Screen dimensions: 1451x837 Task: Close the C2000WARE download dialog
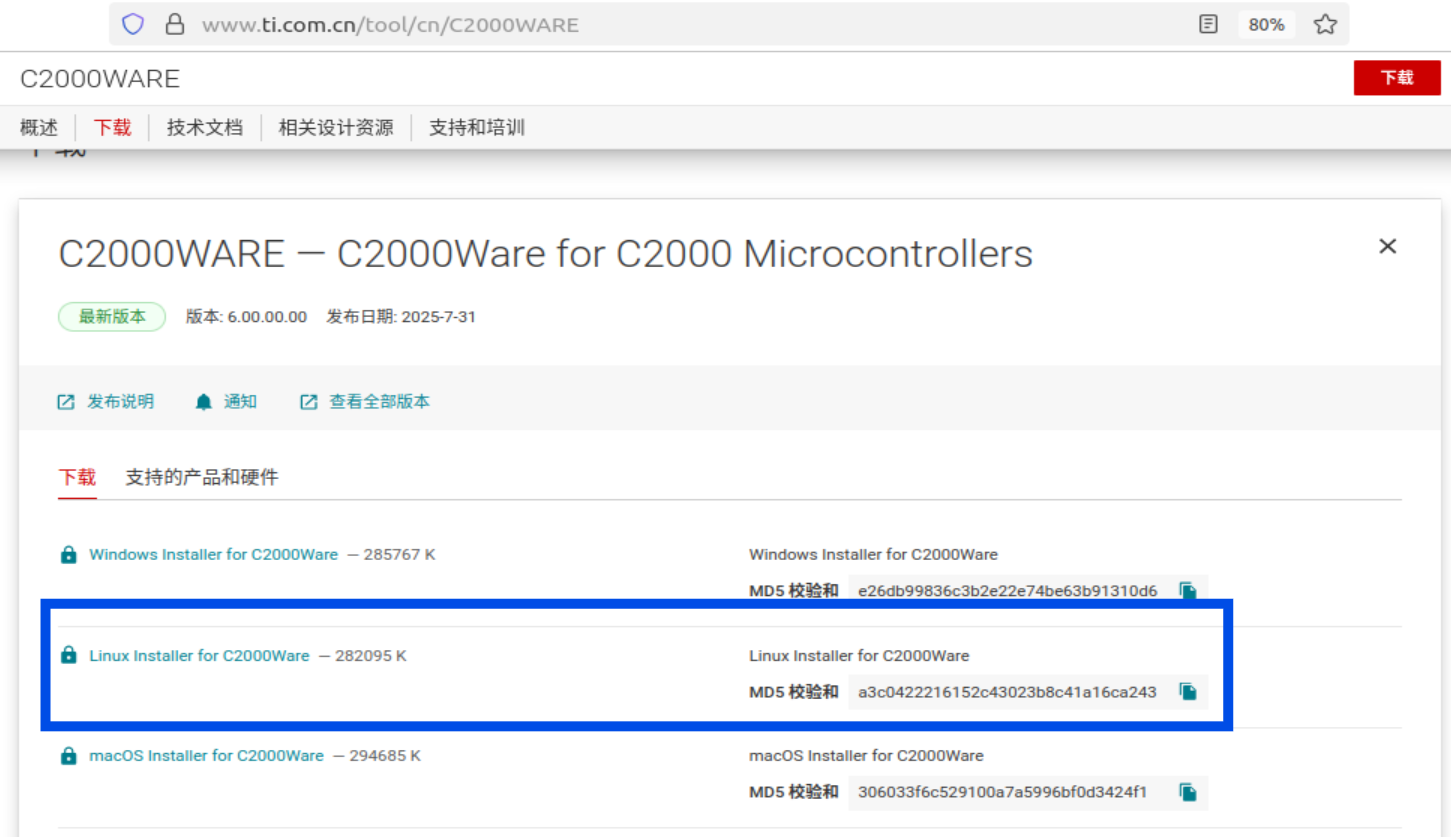(1387, 246)
